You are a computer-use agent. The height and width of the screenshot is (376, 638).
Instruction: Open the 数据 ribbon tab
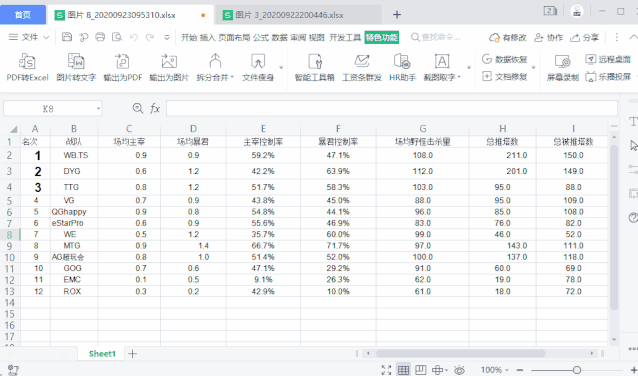coord(280,37)
